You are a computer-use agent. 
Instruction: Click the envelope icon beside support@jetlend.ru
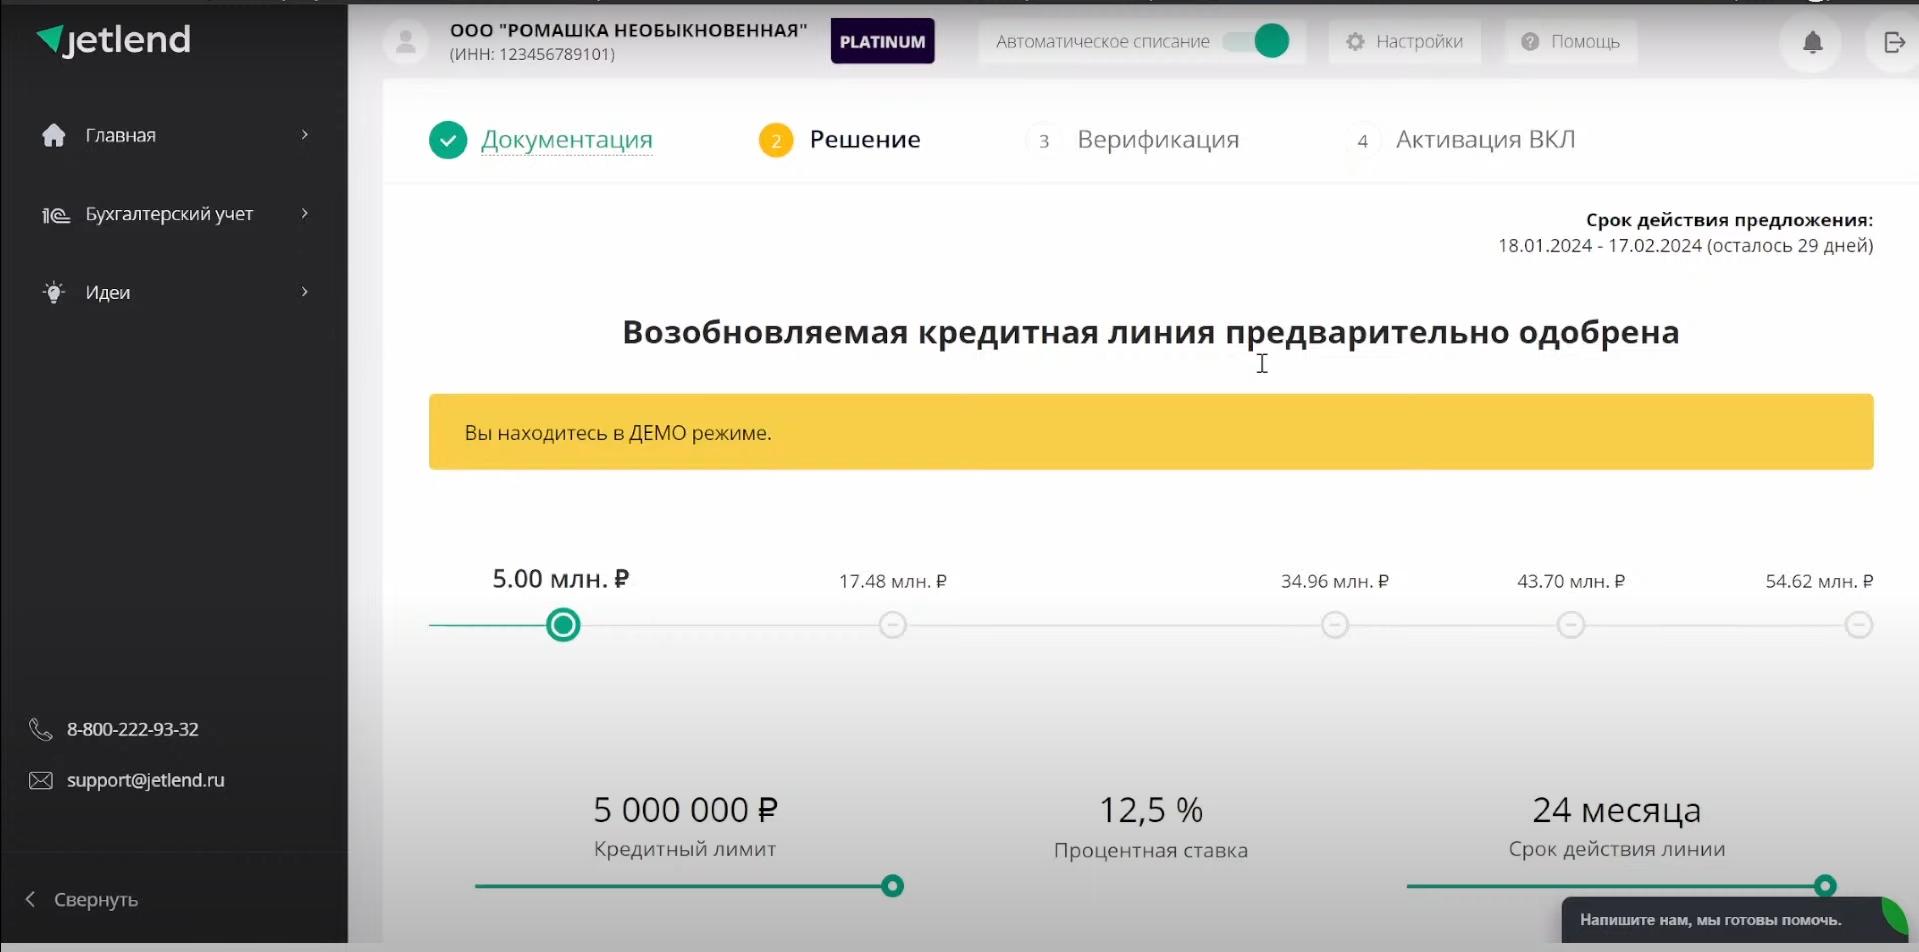(41, 781)
